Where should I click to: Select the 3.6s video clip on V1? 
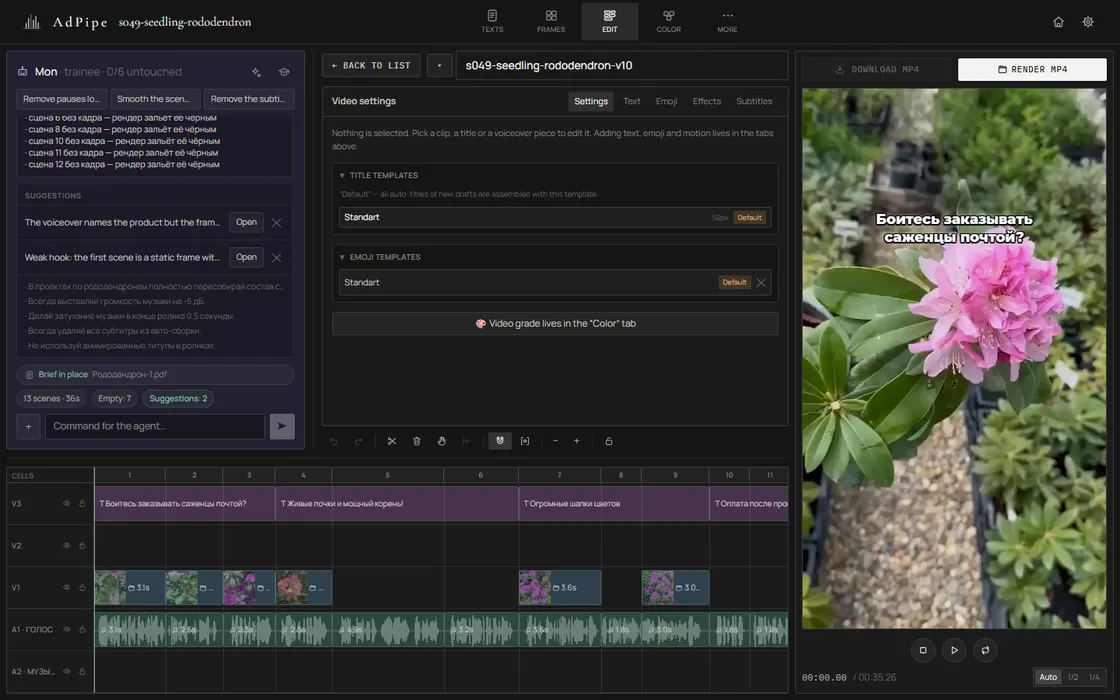tap(560, 588)
